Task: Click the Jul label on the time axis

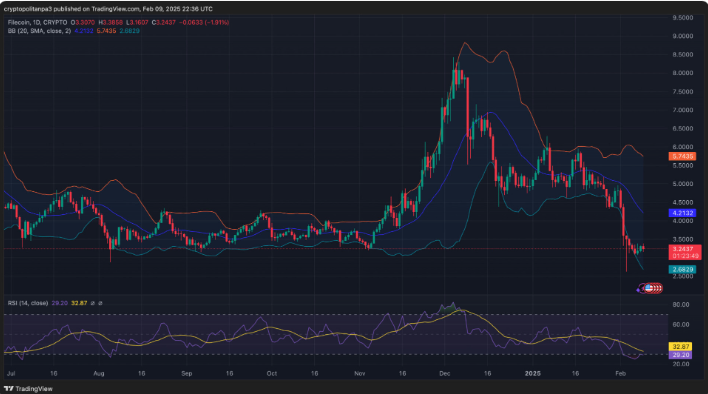Action: (x=11, y=374)
